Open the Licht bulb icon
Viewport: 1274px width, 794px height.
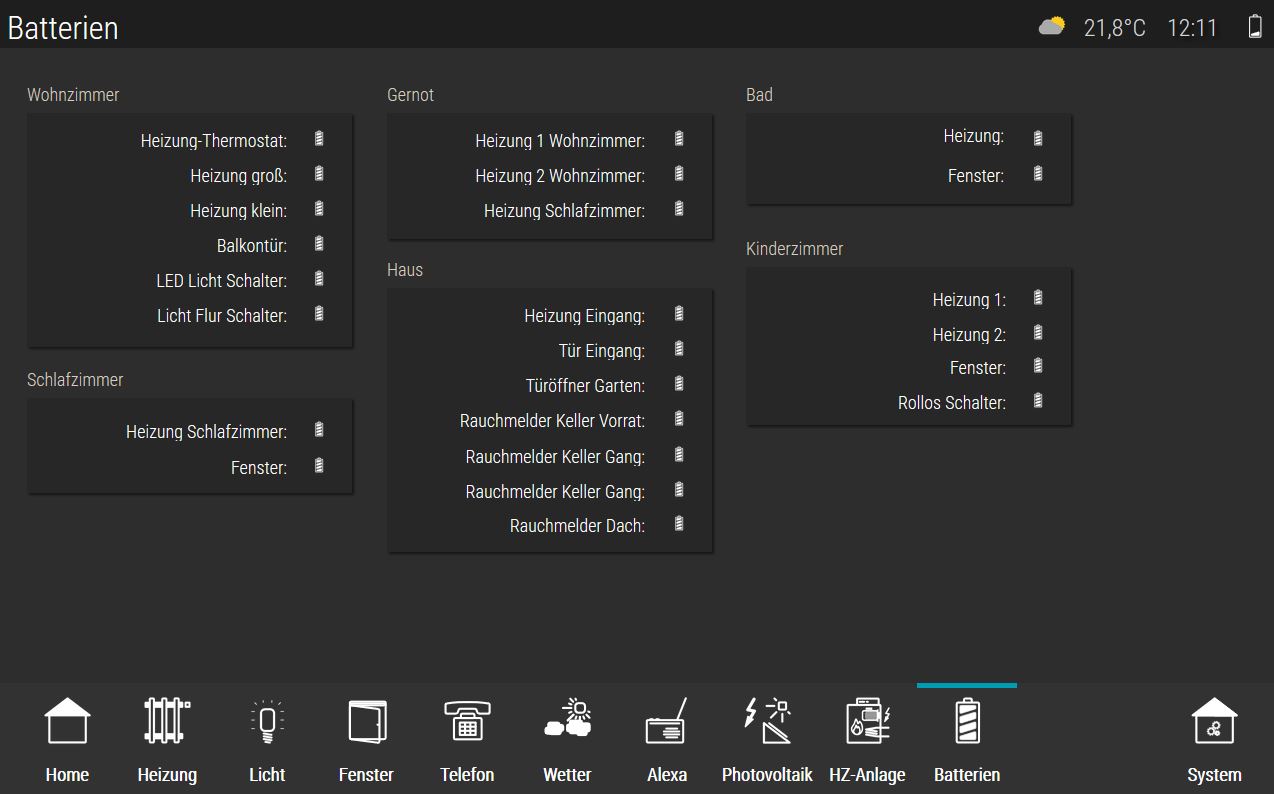point(267,721)
